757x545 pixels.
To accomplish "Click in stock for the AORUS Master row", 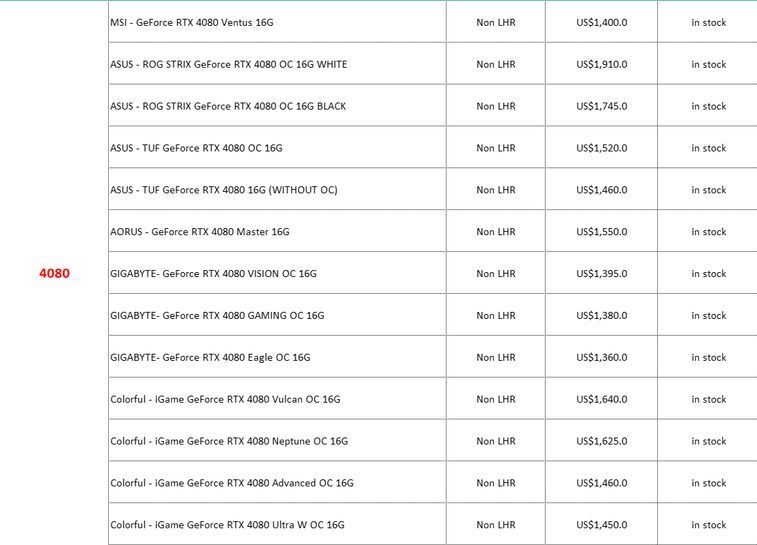I will pos(708,232).
